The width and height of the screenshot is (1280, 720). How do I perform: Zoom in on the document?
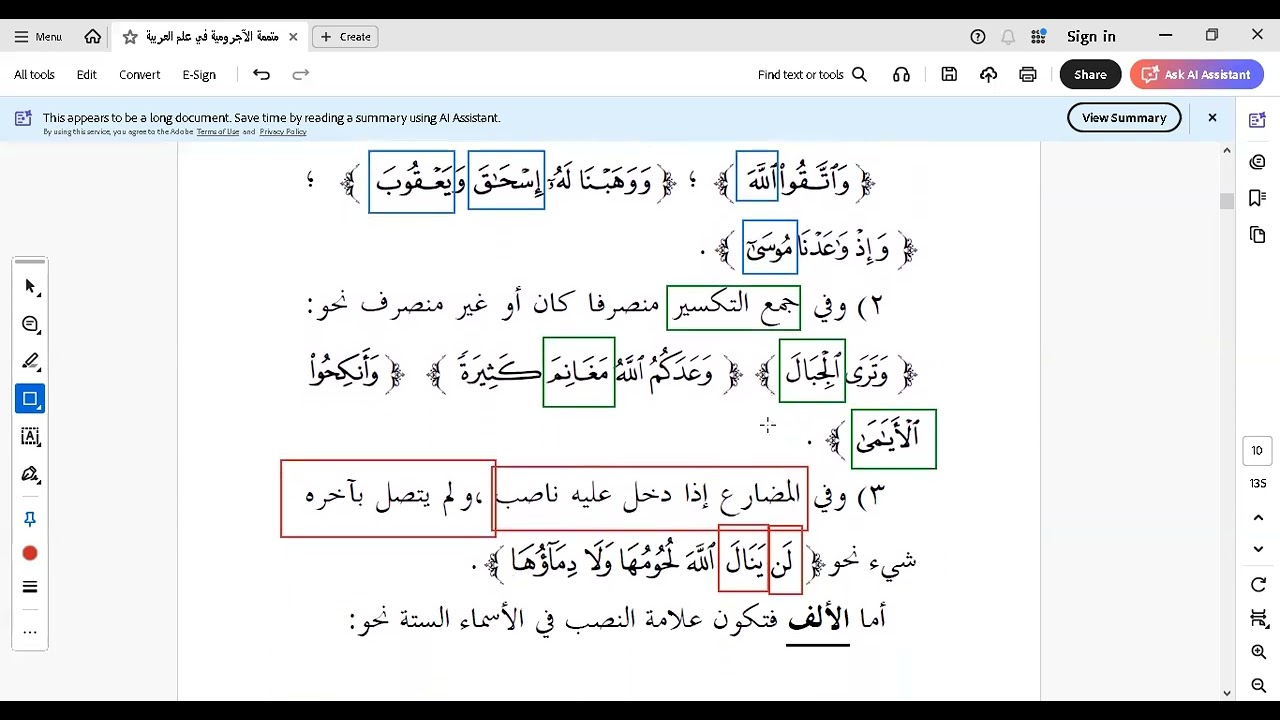click(x=1258, y=652)
